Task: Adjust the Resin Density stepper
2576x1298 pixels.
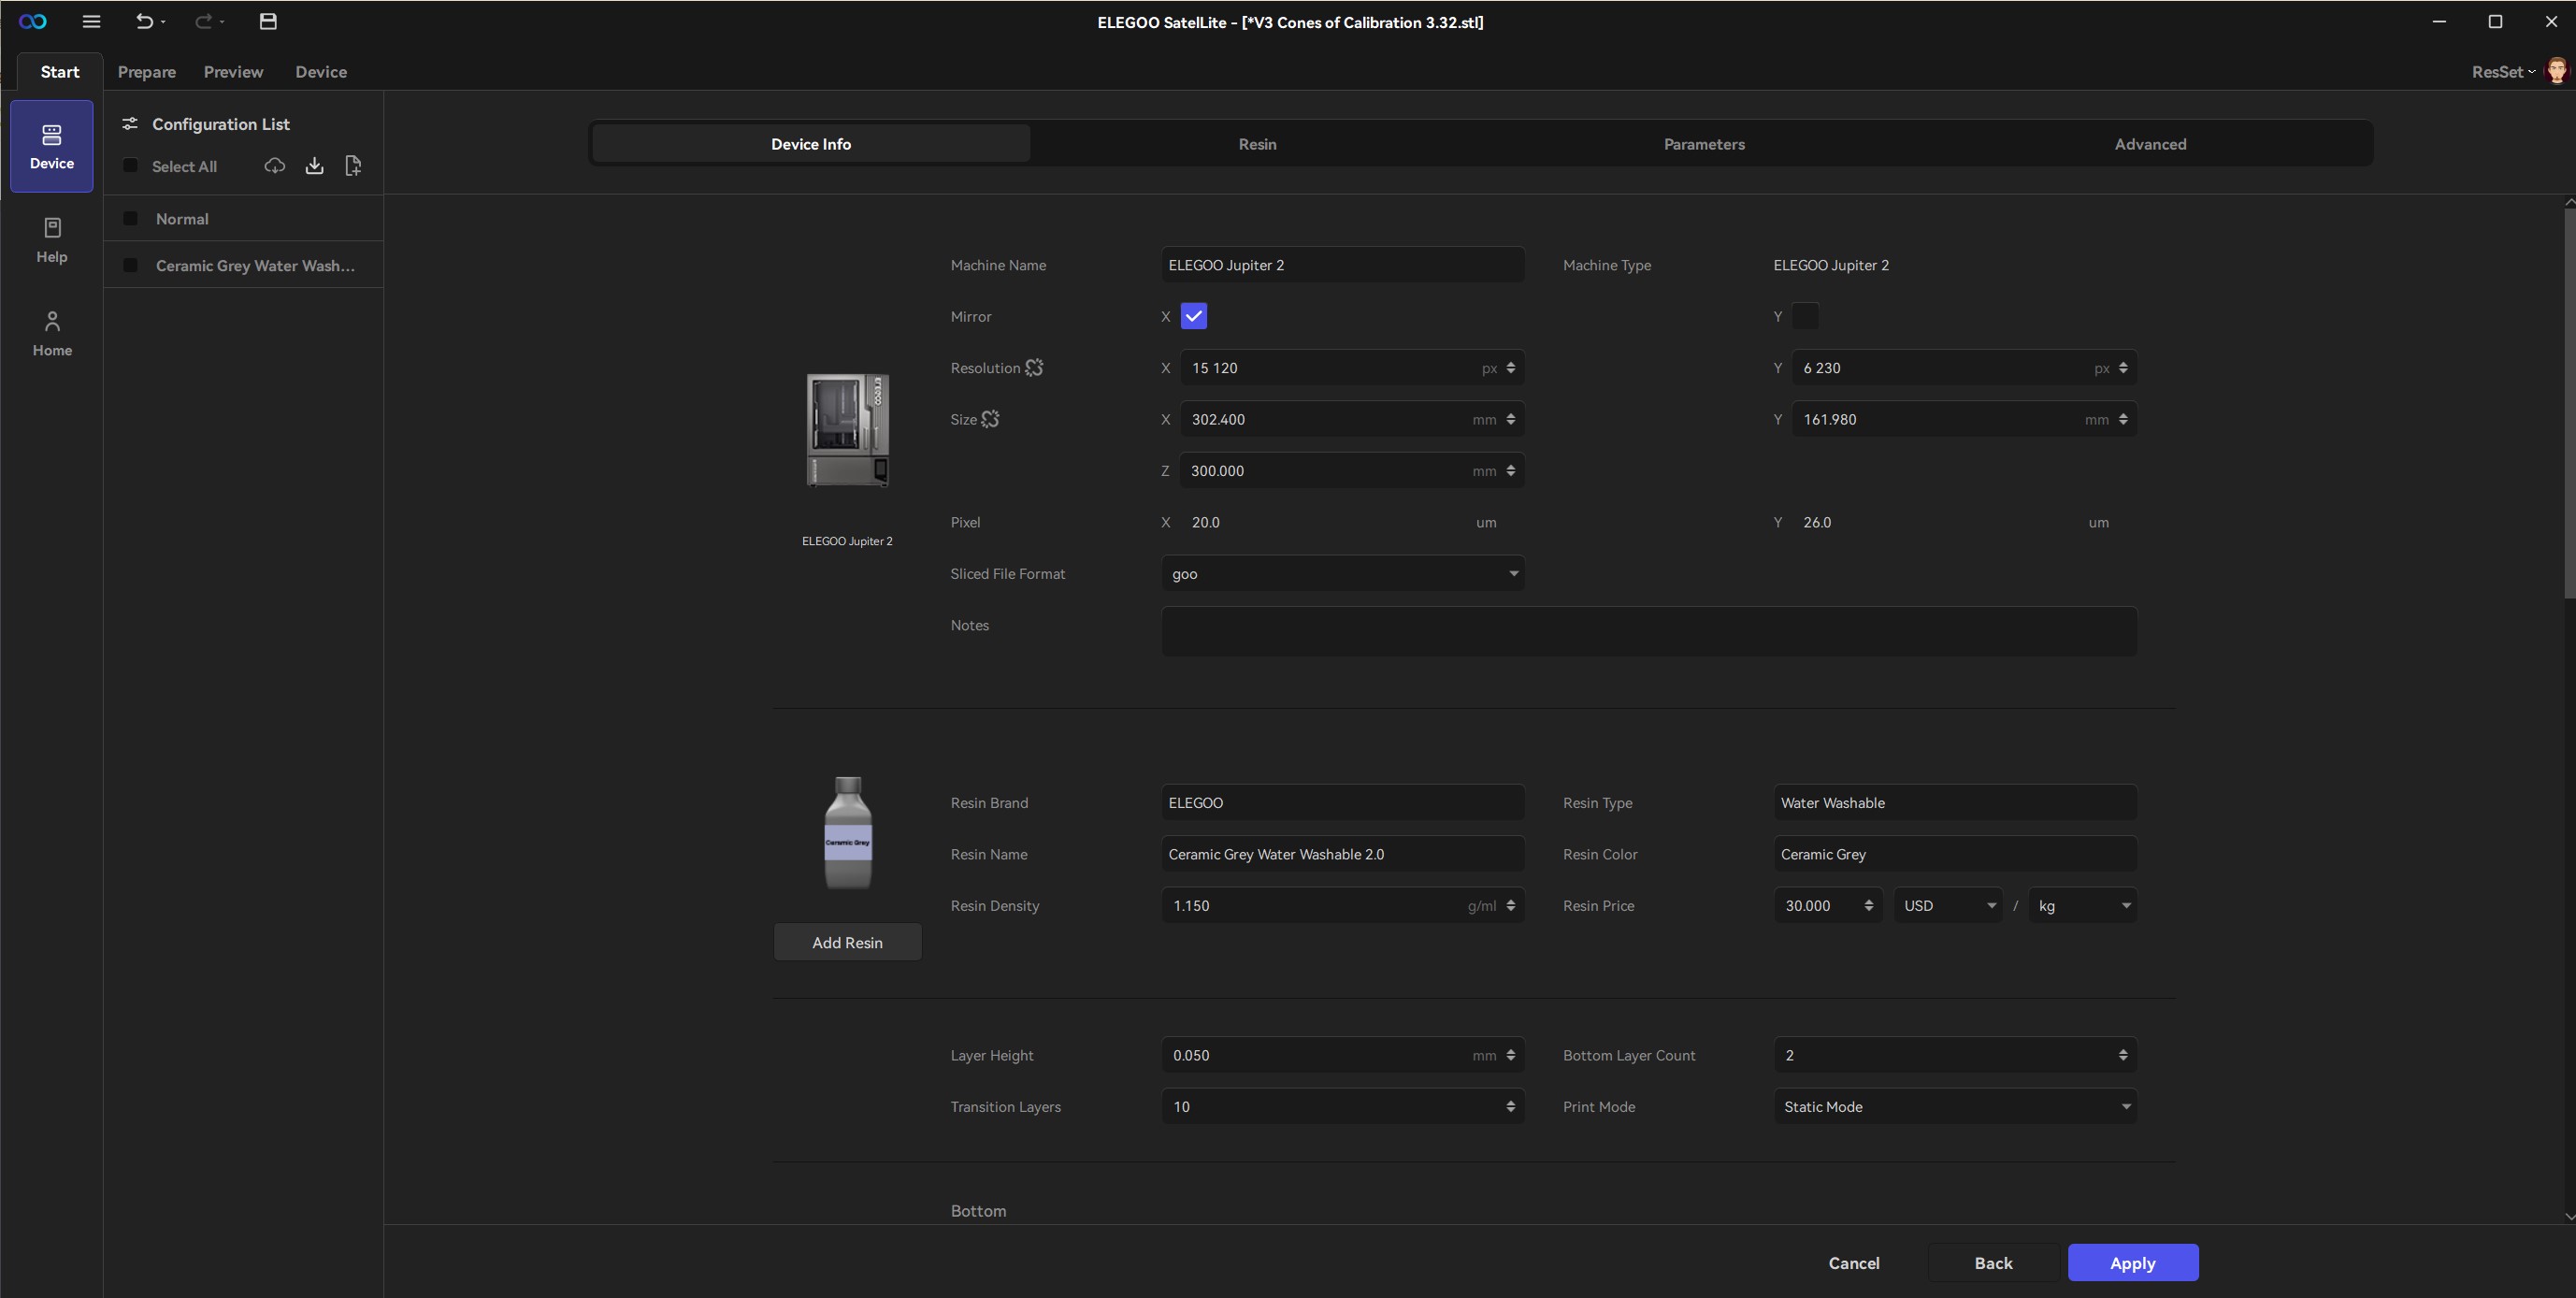Action: pyautogui.click(x=1510, y=906)
